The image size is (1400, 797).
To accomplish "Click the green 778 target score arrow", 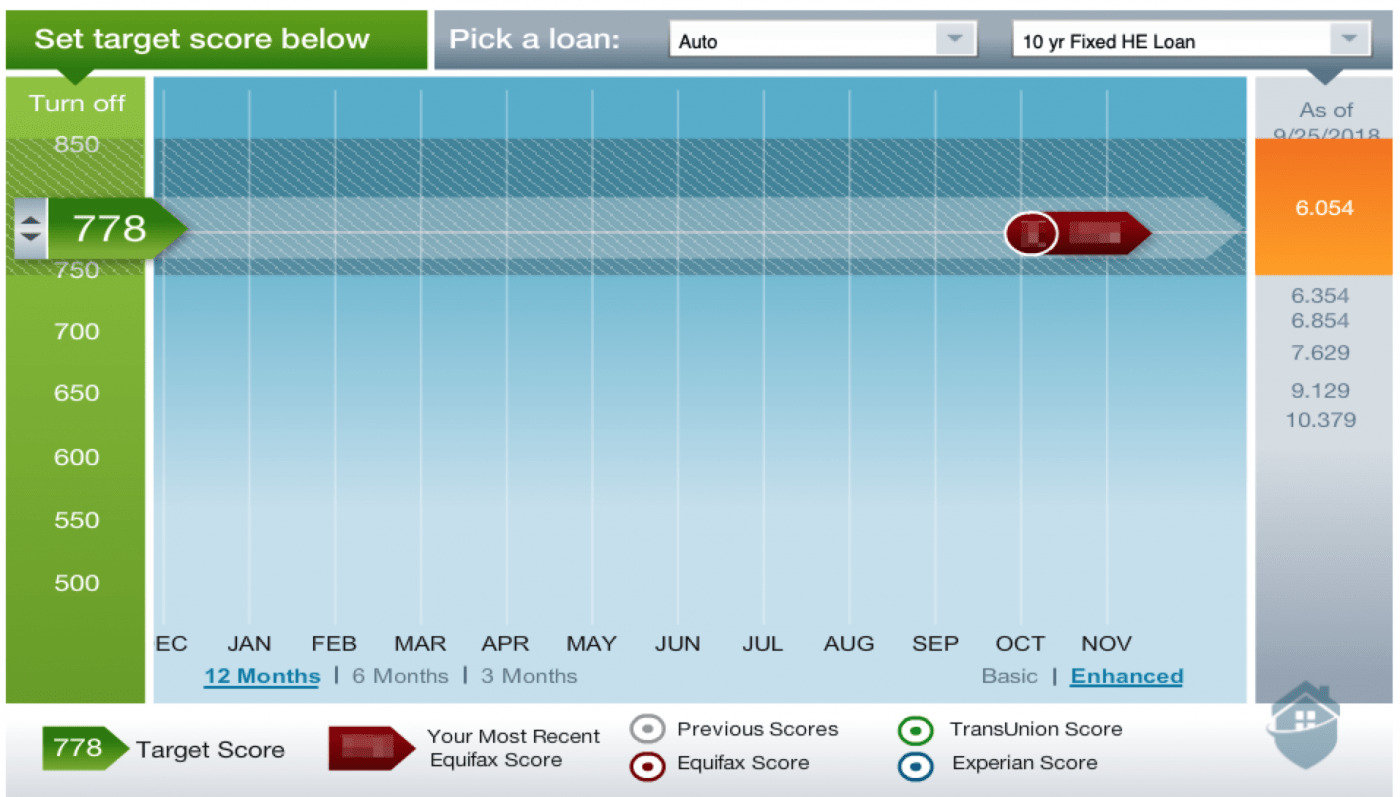I will tap(112, 229).
